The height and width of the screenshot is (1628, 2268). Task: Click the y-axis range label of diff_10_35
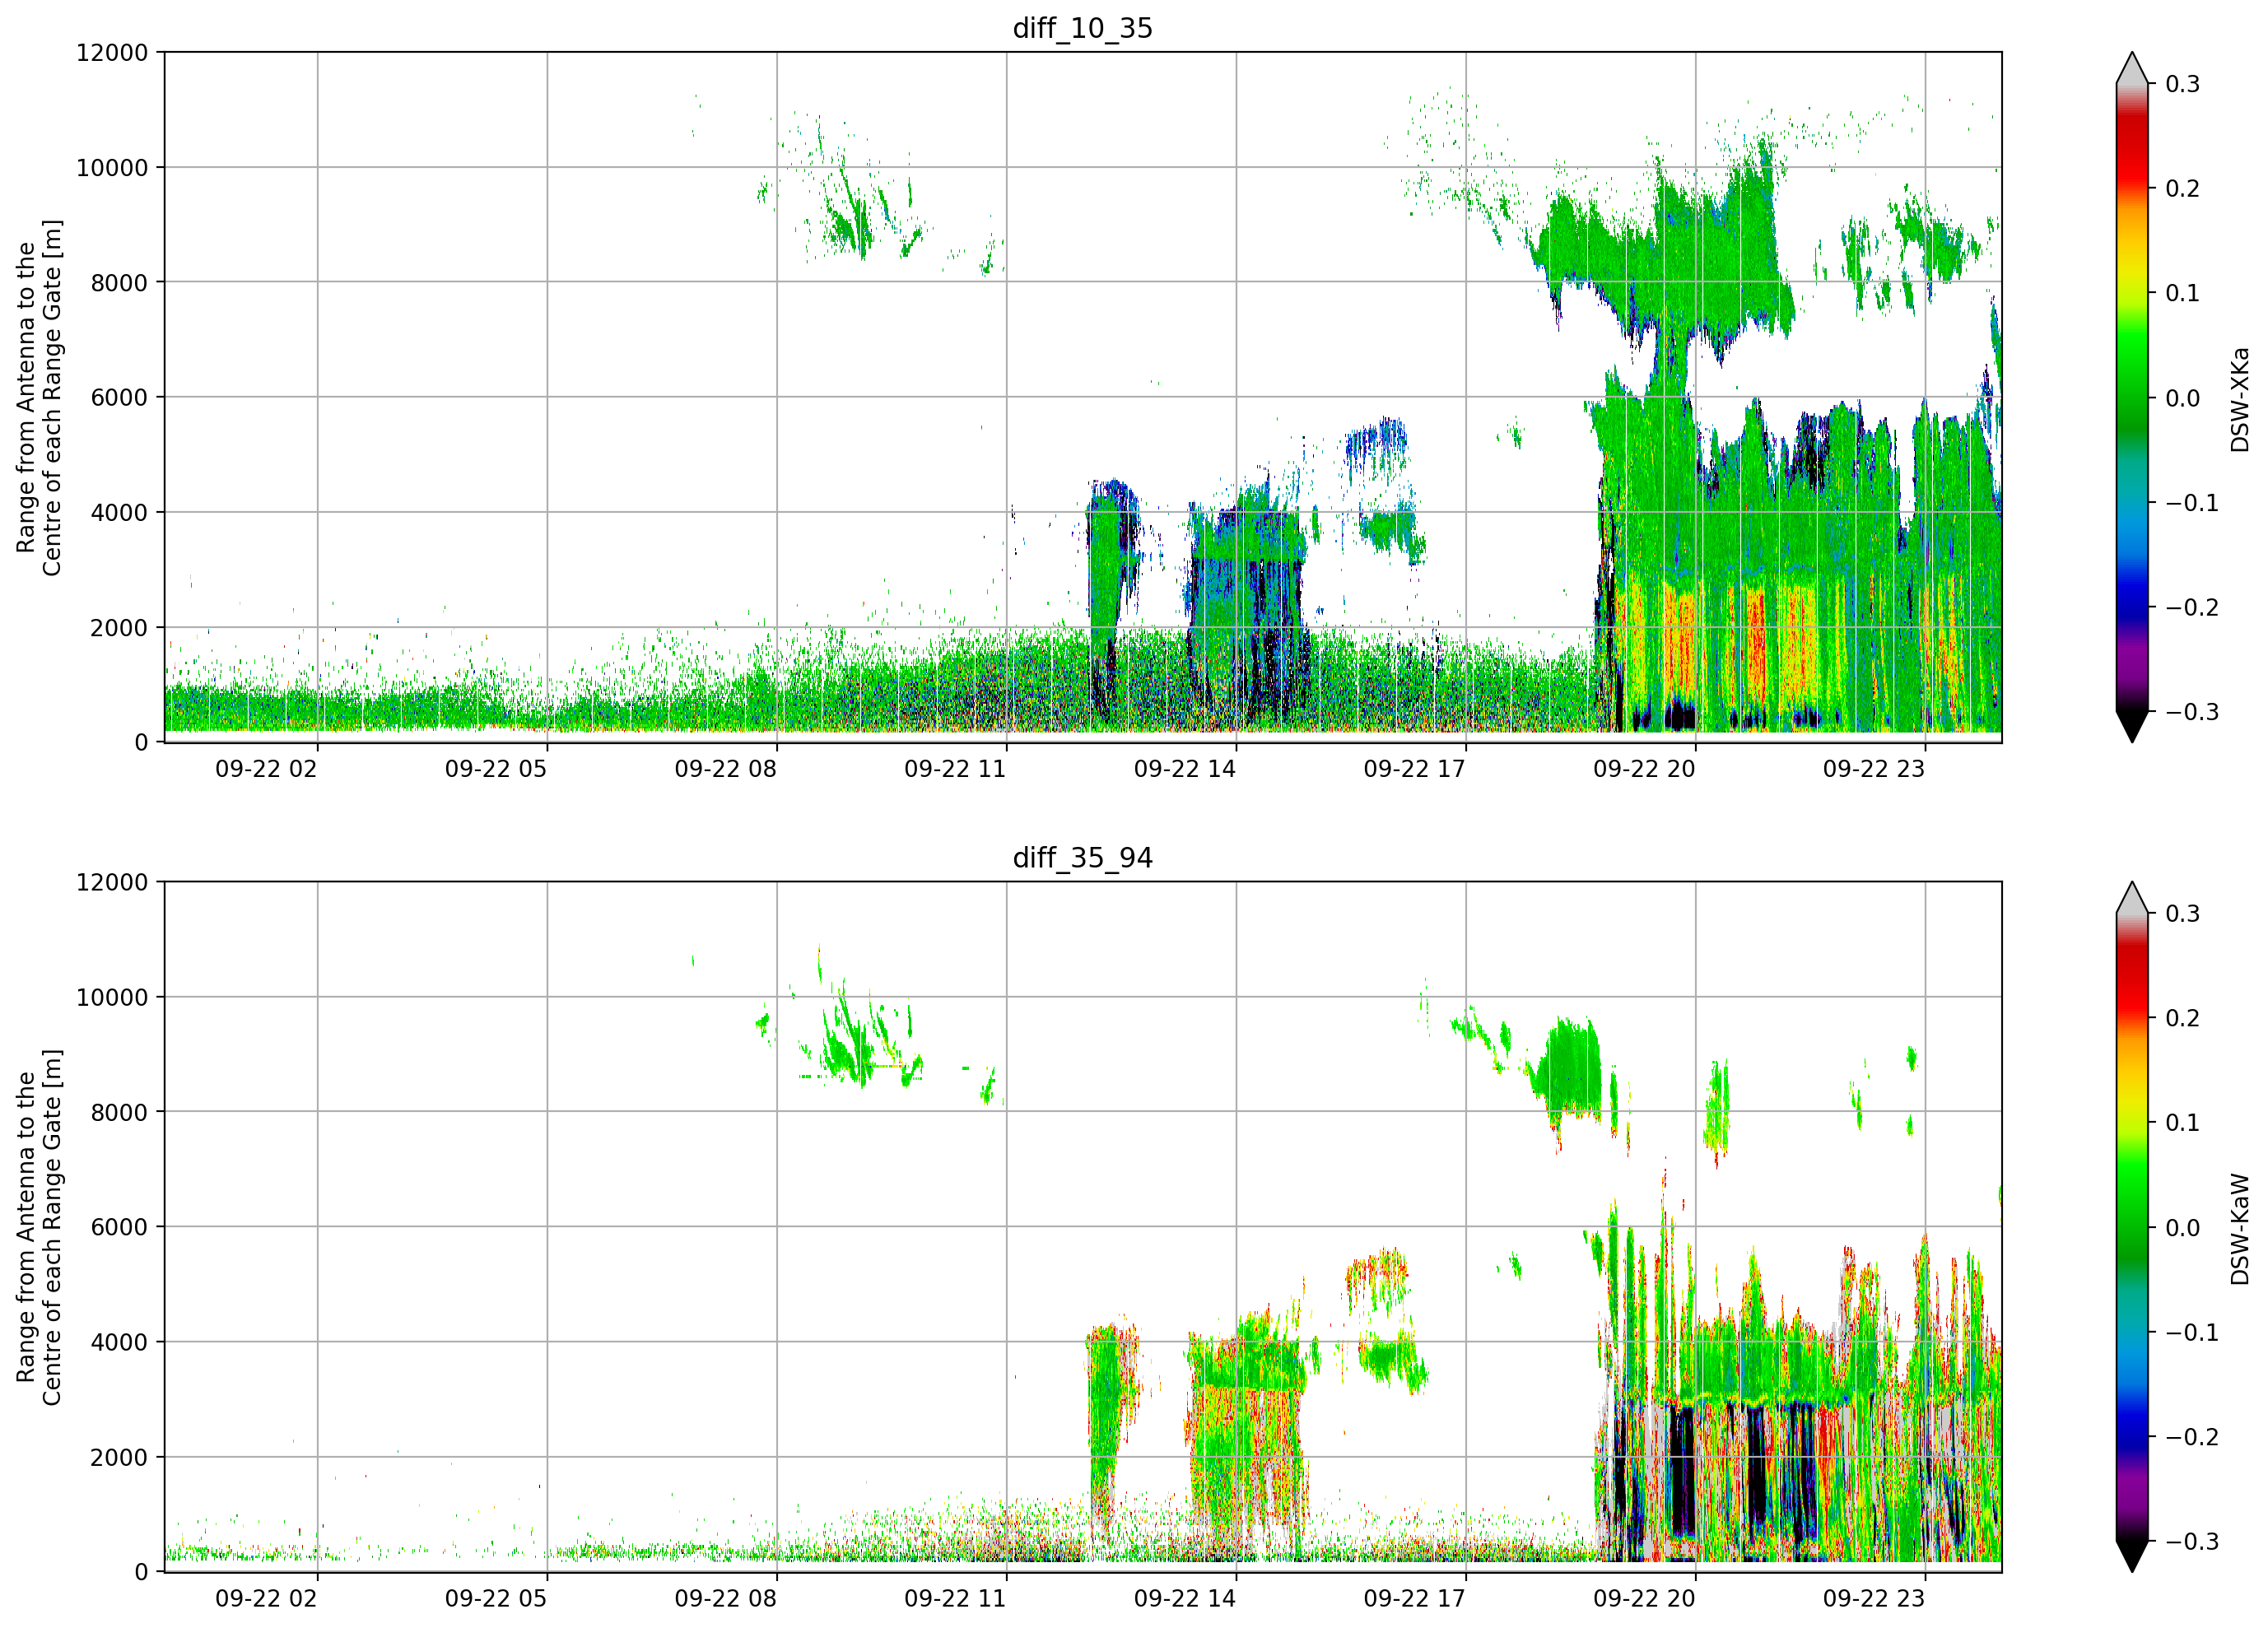[39, 397]
